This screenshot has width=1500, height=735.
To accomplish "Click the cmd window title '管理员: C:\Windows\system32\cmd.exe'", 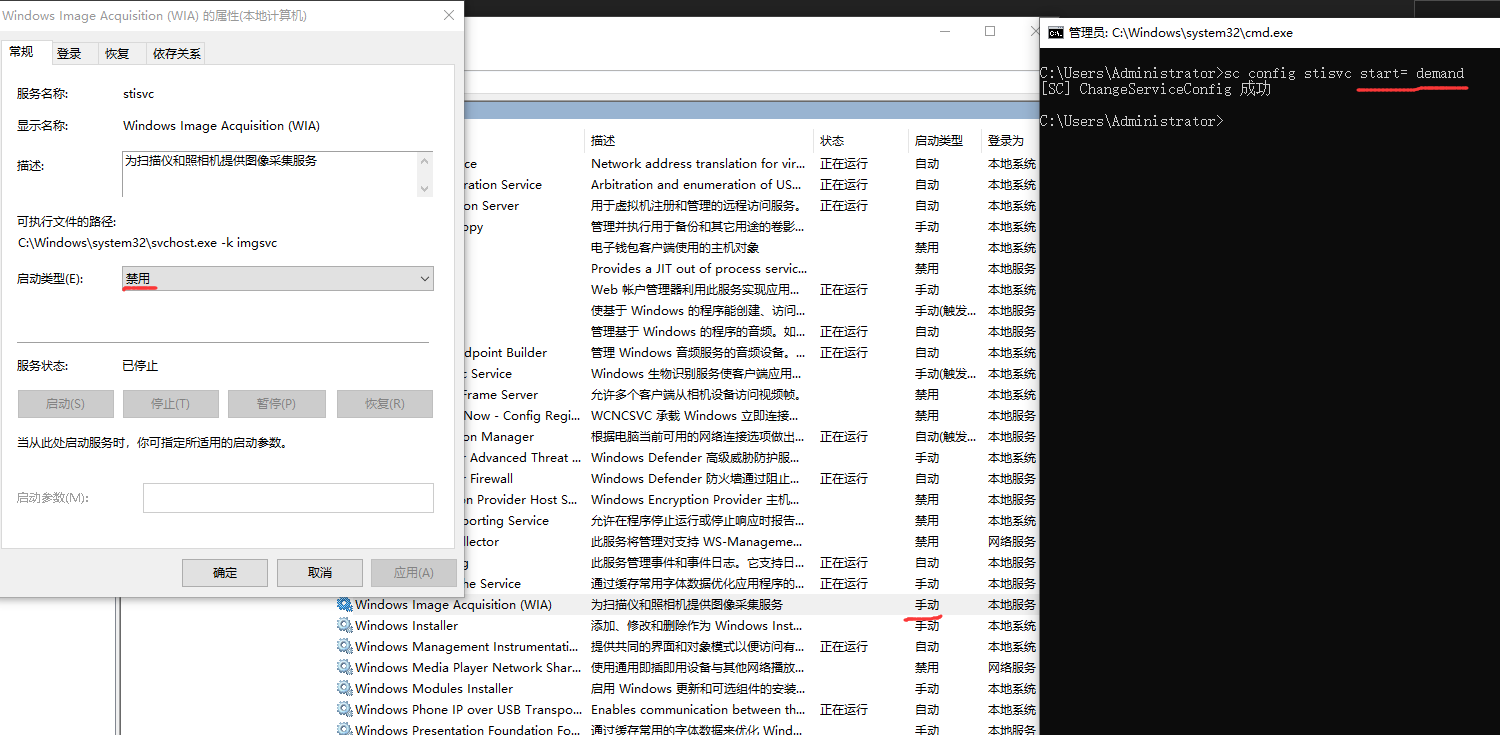I will (1181, 33).
